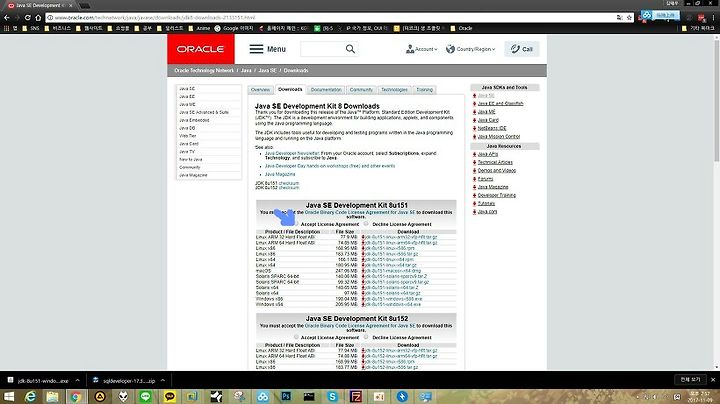720x404 pixels.
Task: Select the Downloads tab
Action: (x=290, y=90)
